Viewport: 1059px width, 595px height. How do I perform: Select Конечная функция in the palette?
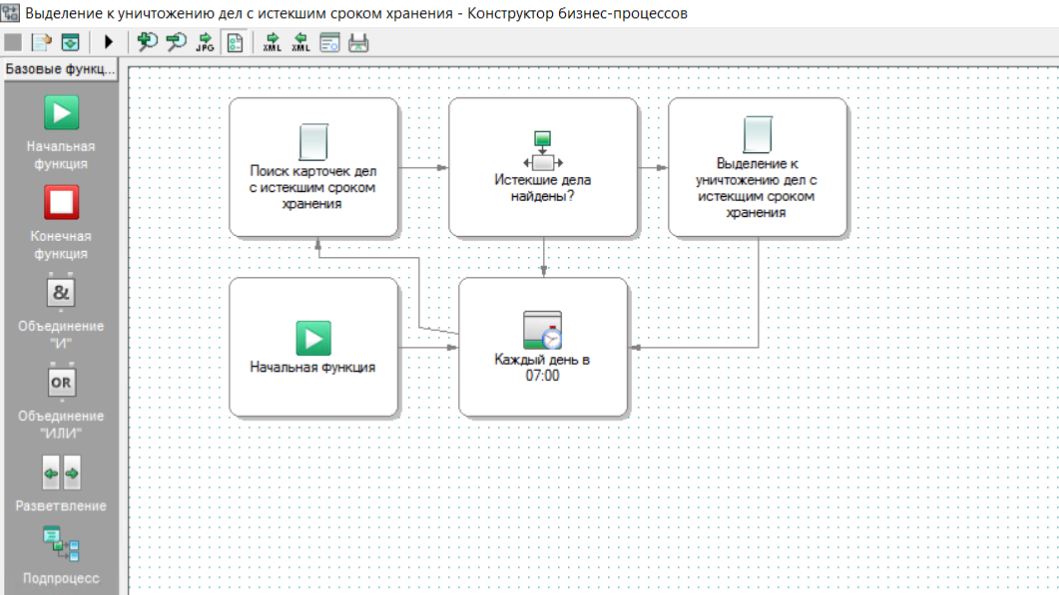61,203
